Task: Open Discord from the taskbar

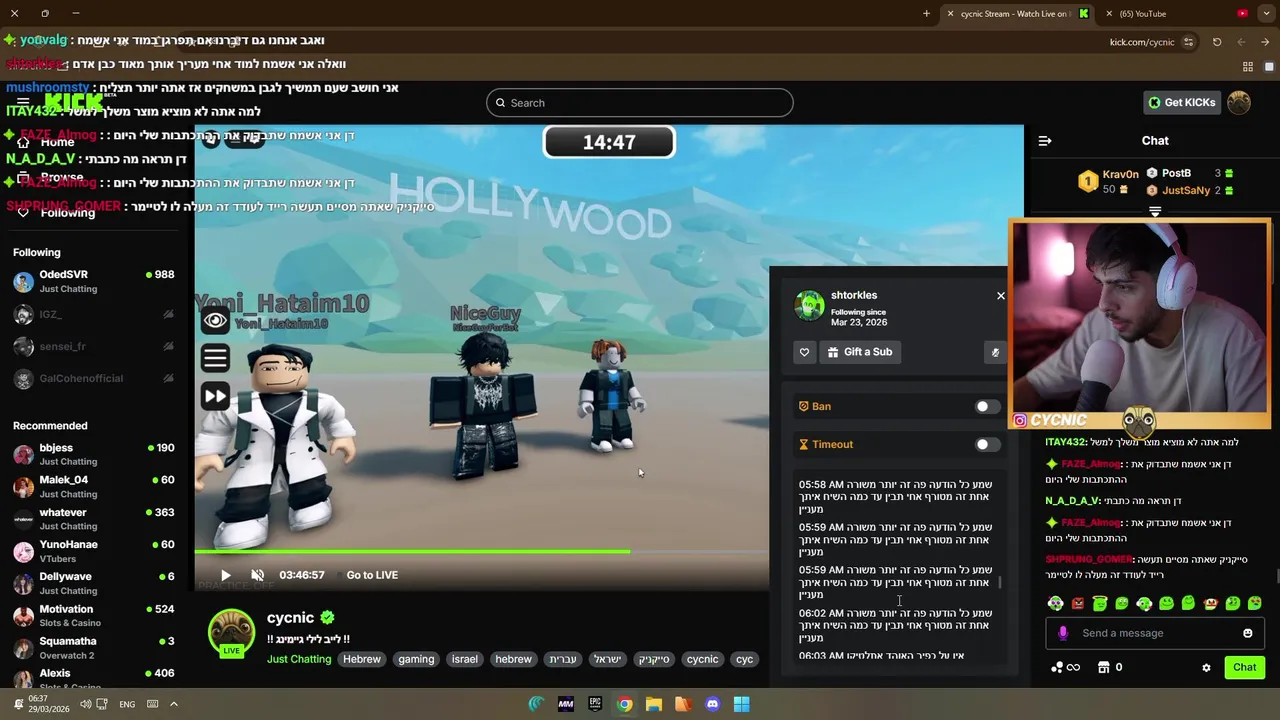Action: (x=712, y=704)
